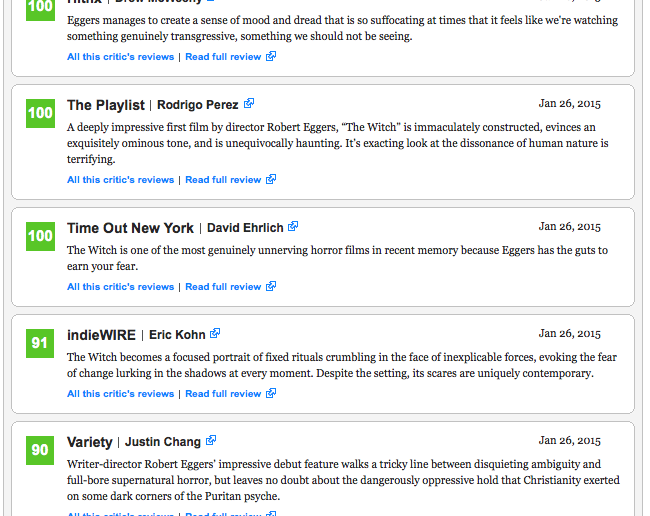This screenshot has width=650, height=516.
Task: Click the review text starting 'Writer-director Robert Eggers'
Action: point(343,480)
